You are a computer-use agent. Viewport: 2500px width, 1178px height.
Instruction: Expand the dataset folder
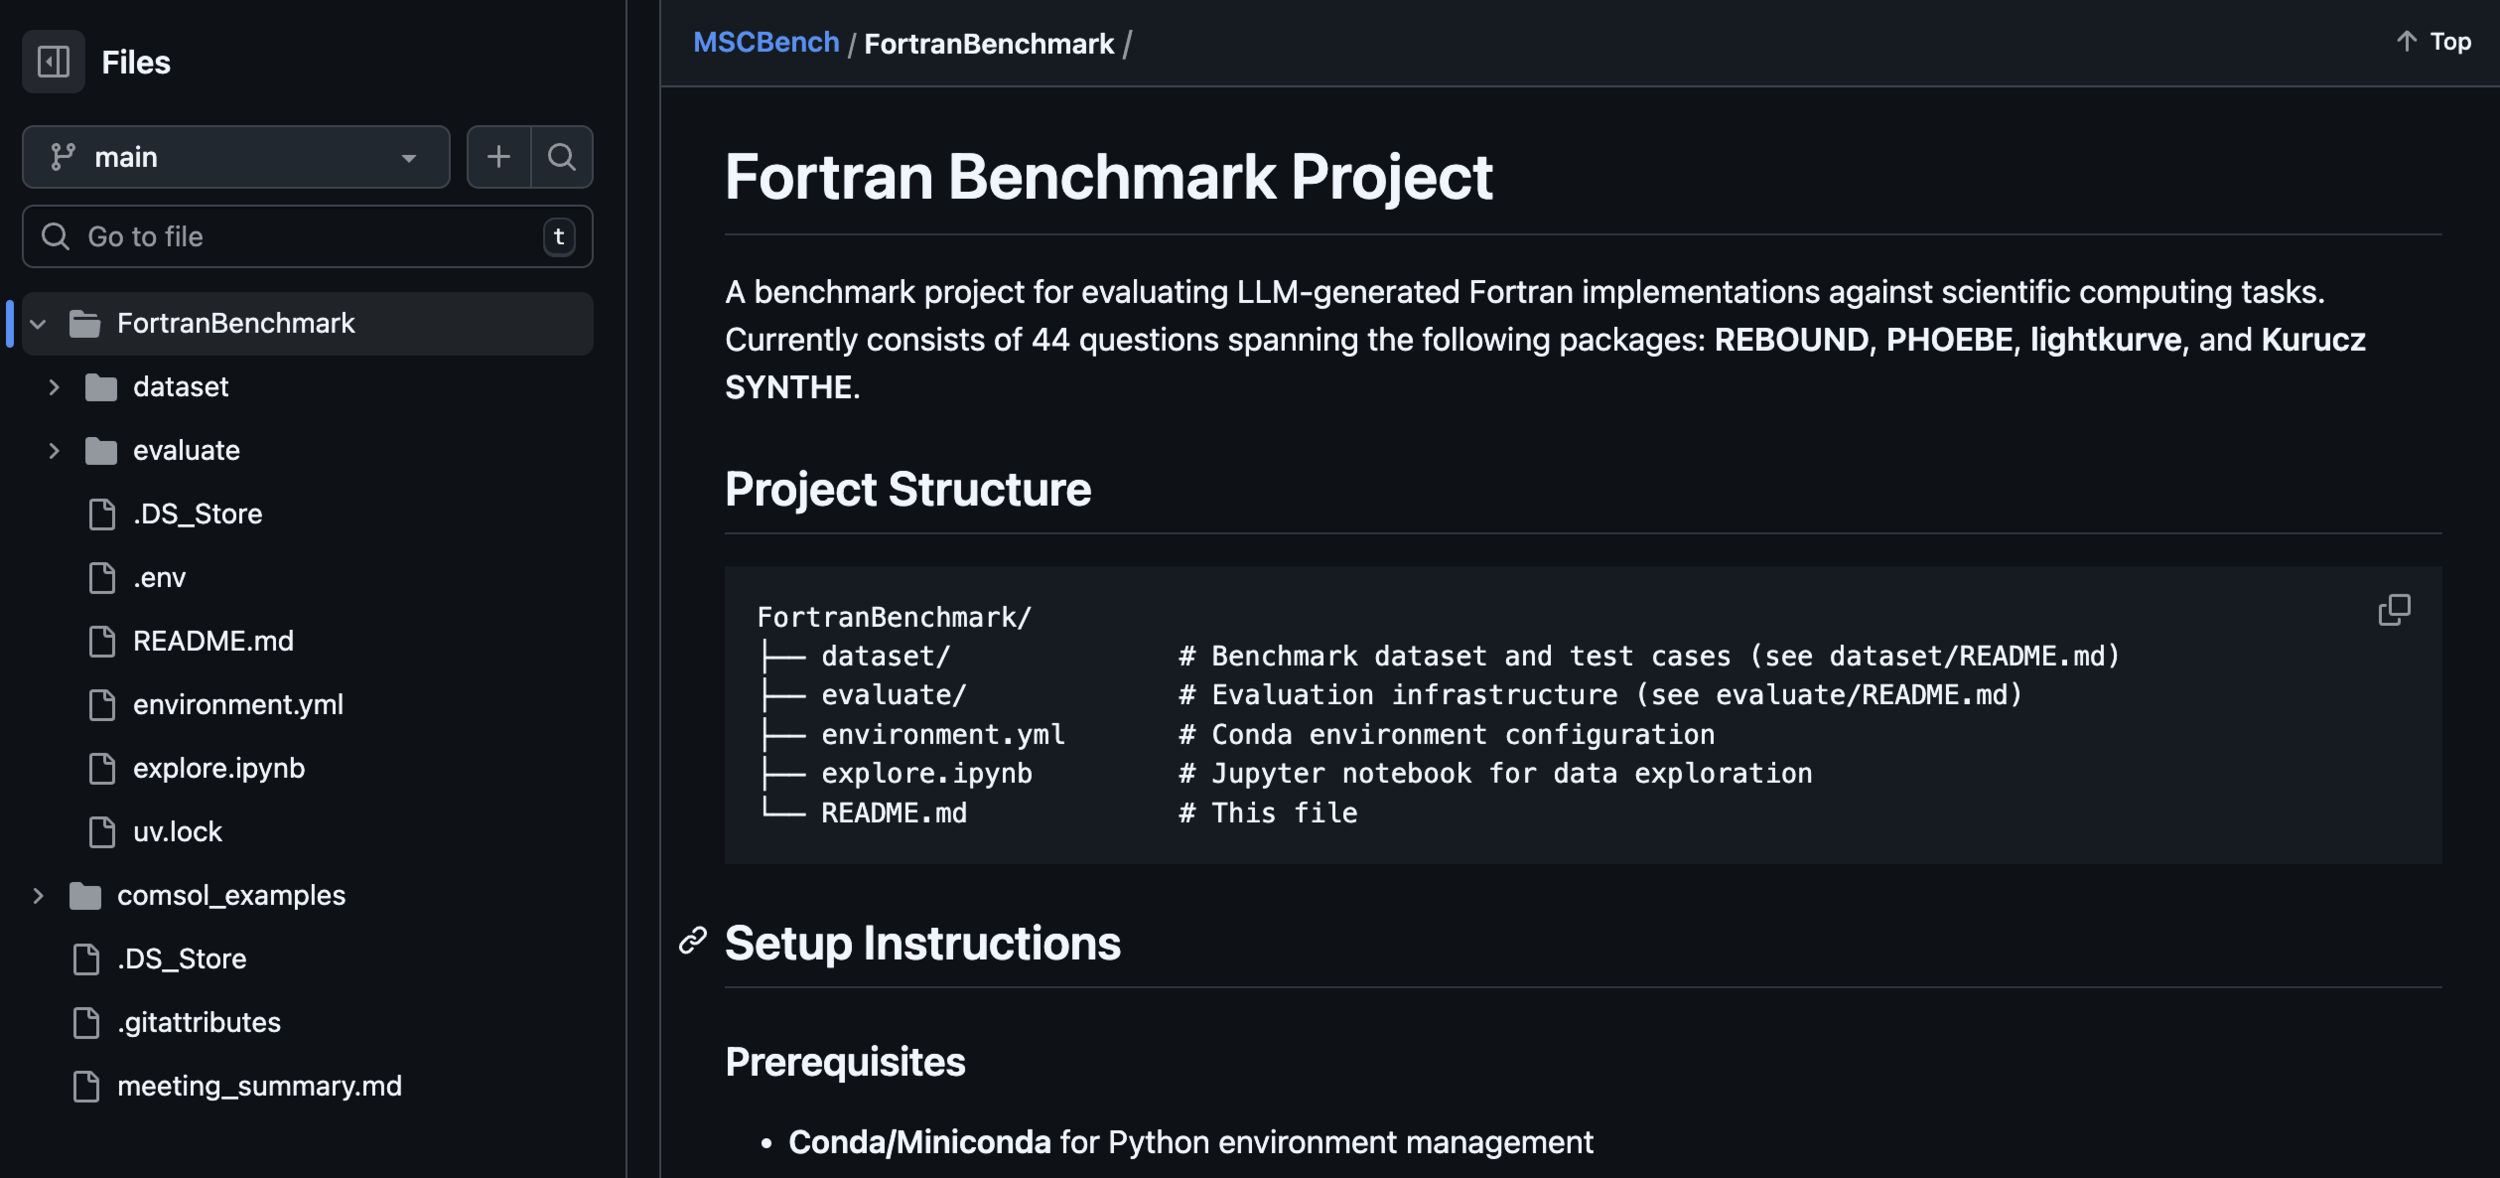coord(54,387)
